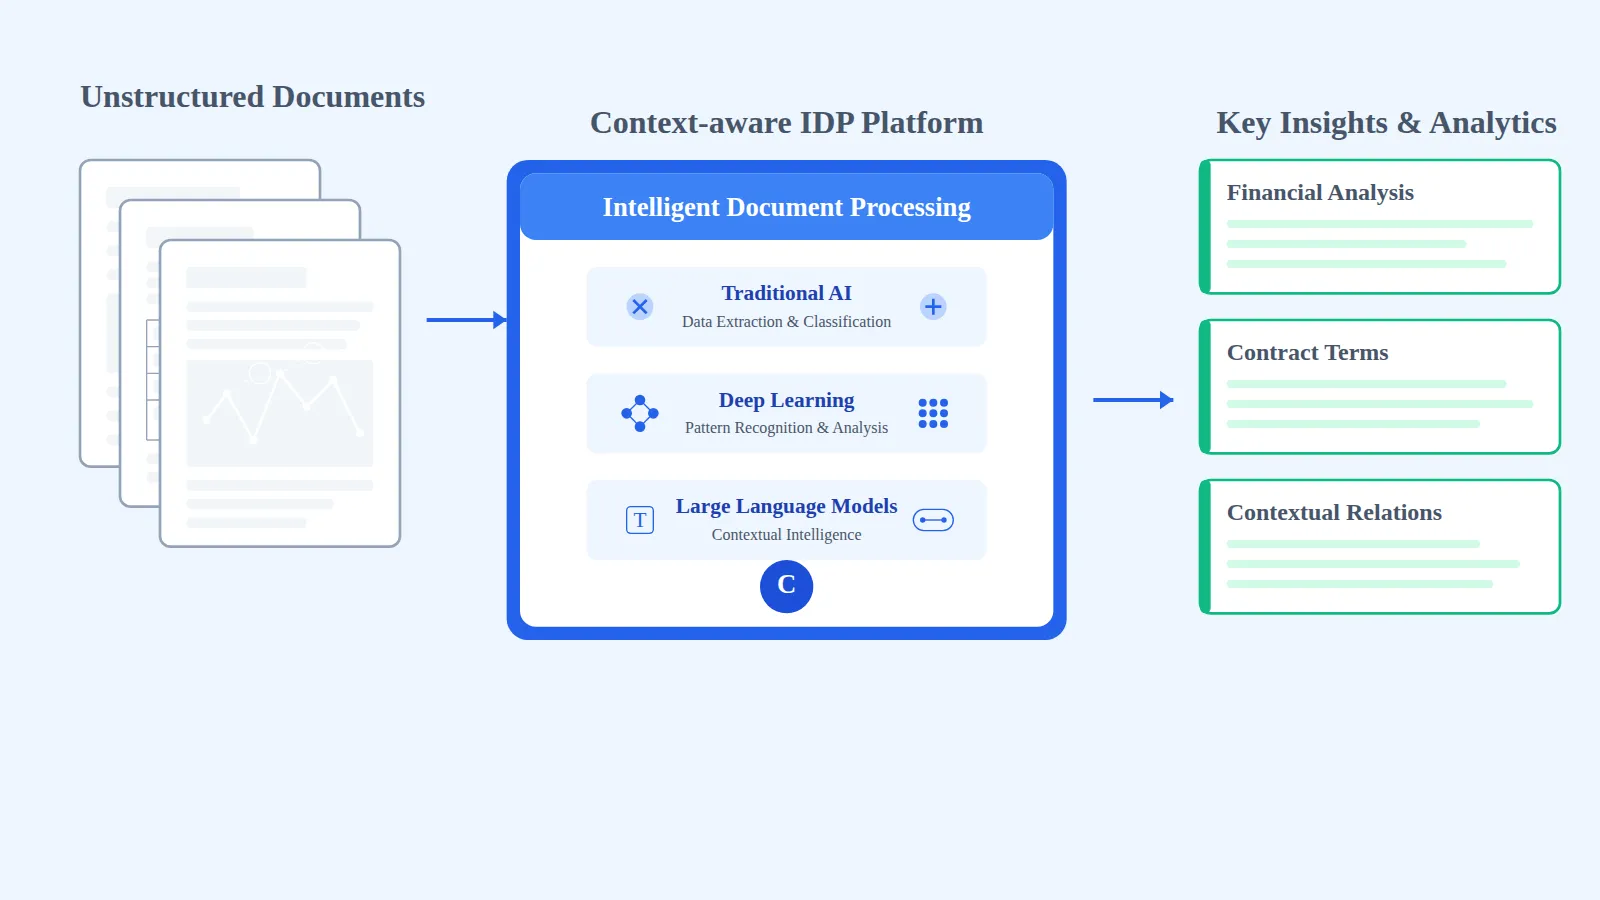Viewport: 1600px width, 900px height.
Task: Click the Key Insights & Analytics heading
Action: (x=1386, y=123)
